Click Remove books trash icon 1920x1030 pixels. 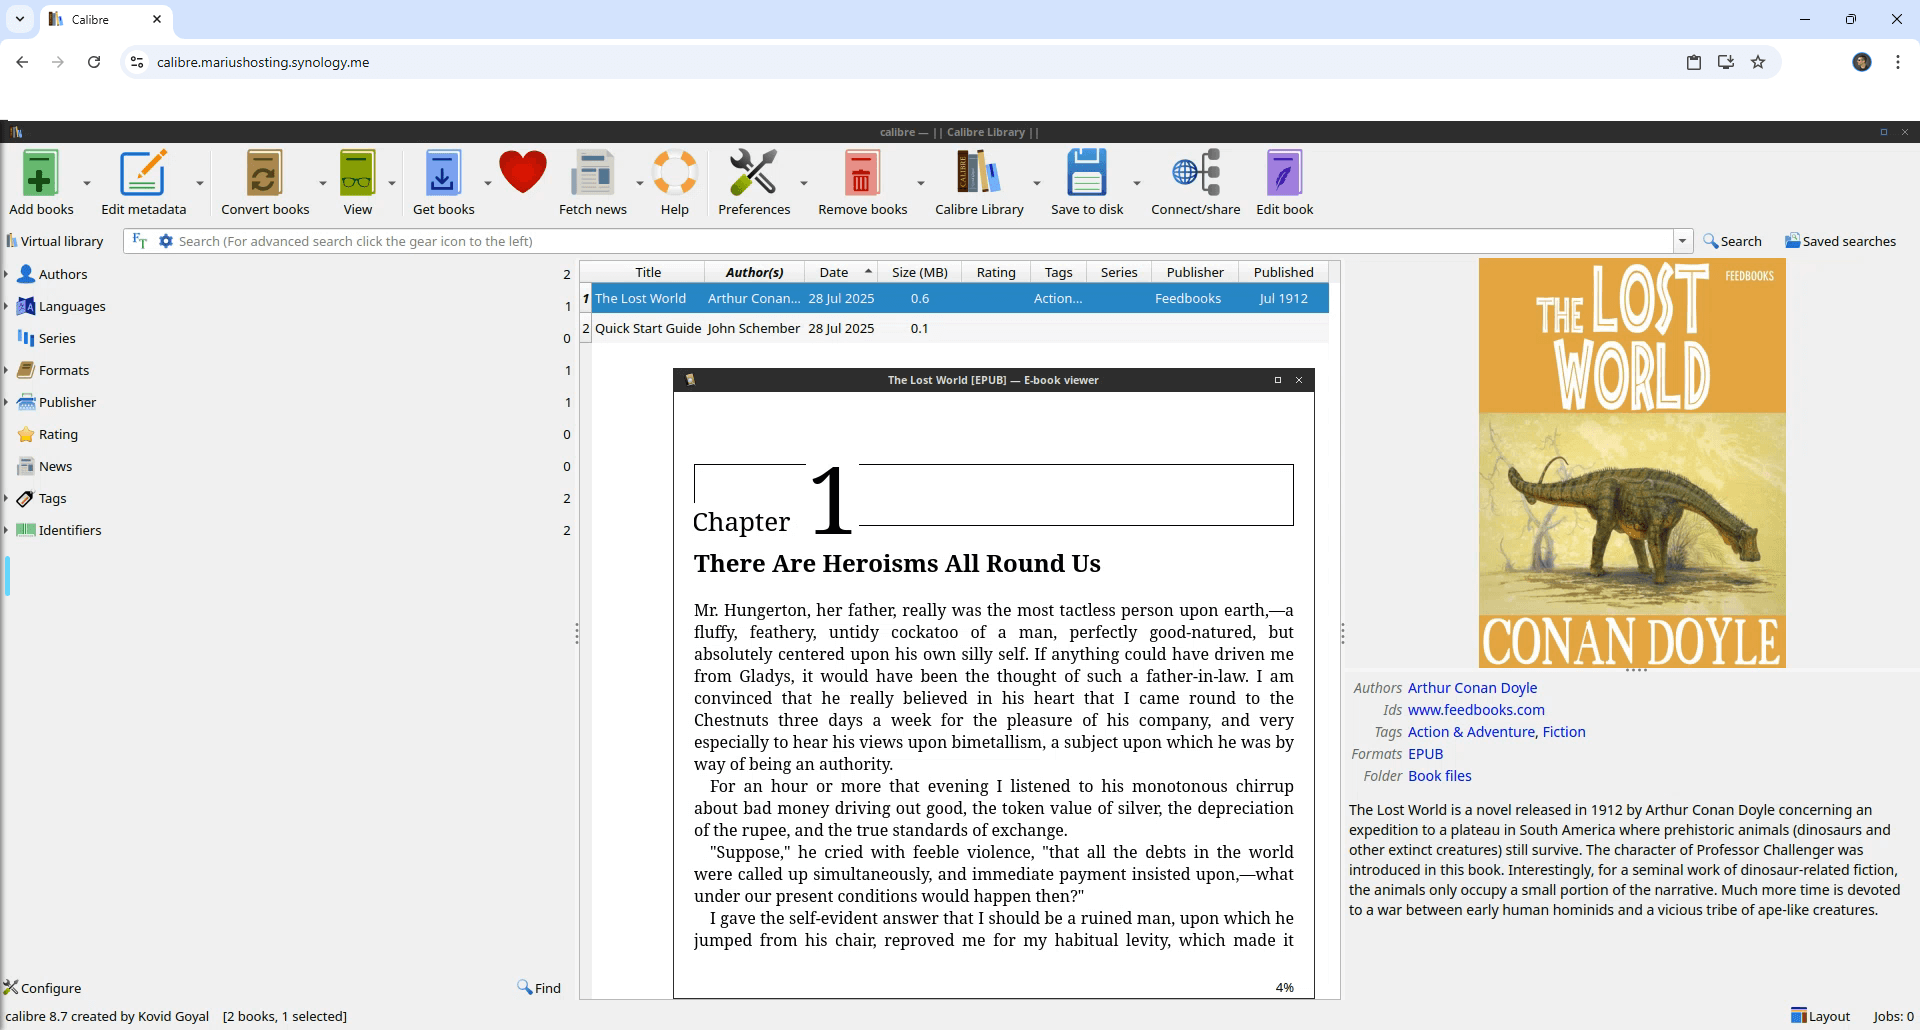[x=861, y=174]
